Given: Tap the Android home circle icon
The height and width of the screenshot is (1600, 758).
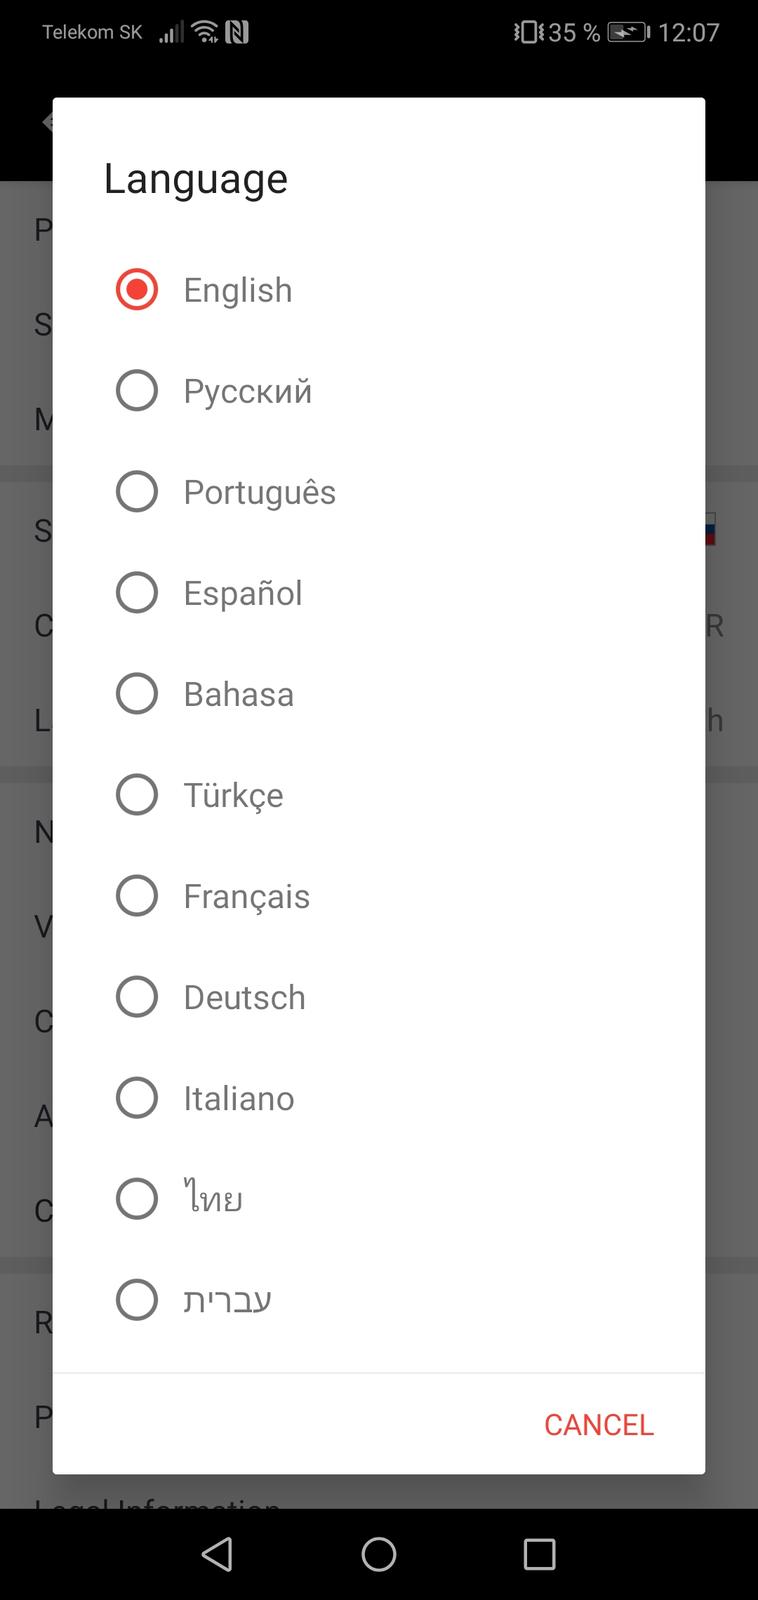Looking at the screenshot, I should pyautogui.click(x=379, y=1554).
